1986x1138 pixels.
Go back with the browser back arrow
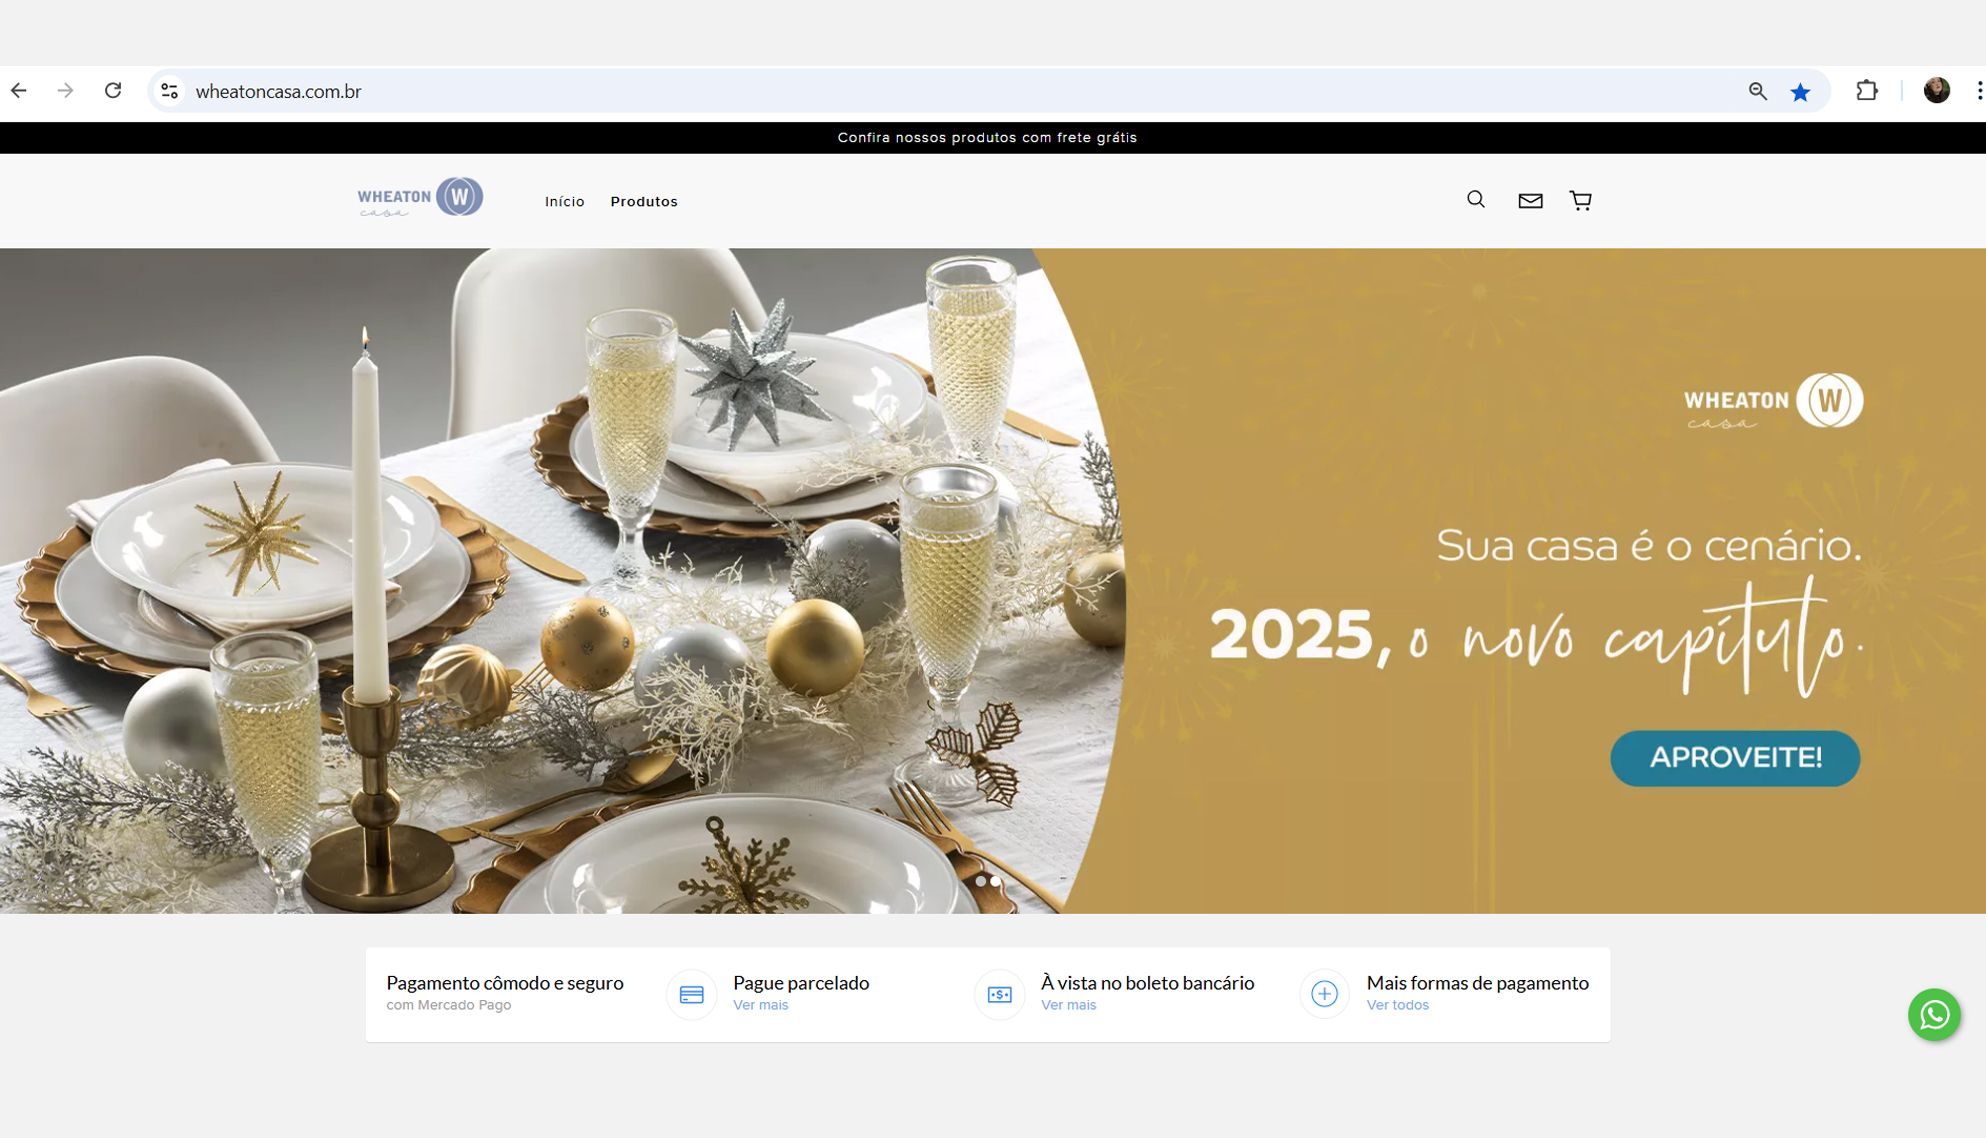[x=19, y=91]
